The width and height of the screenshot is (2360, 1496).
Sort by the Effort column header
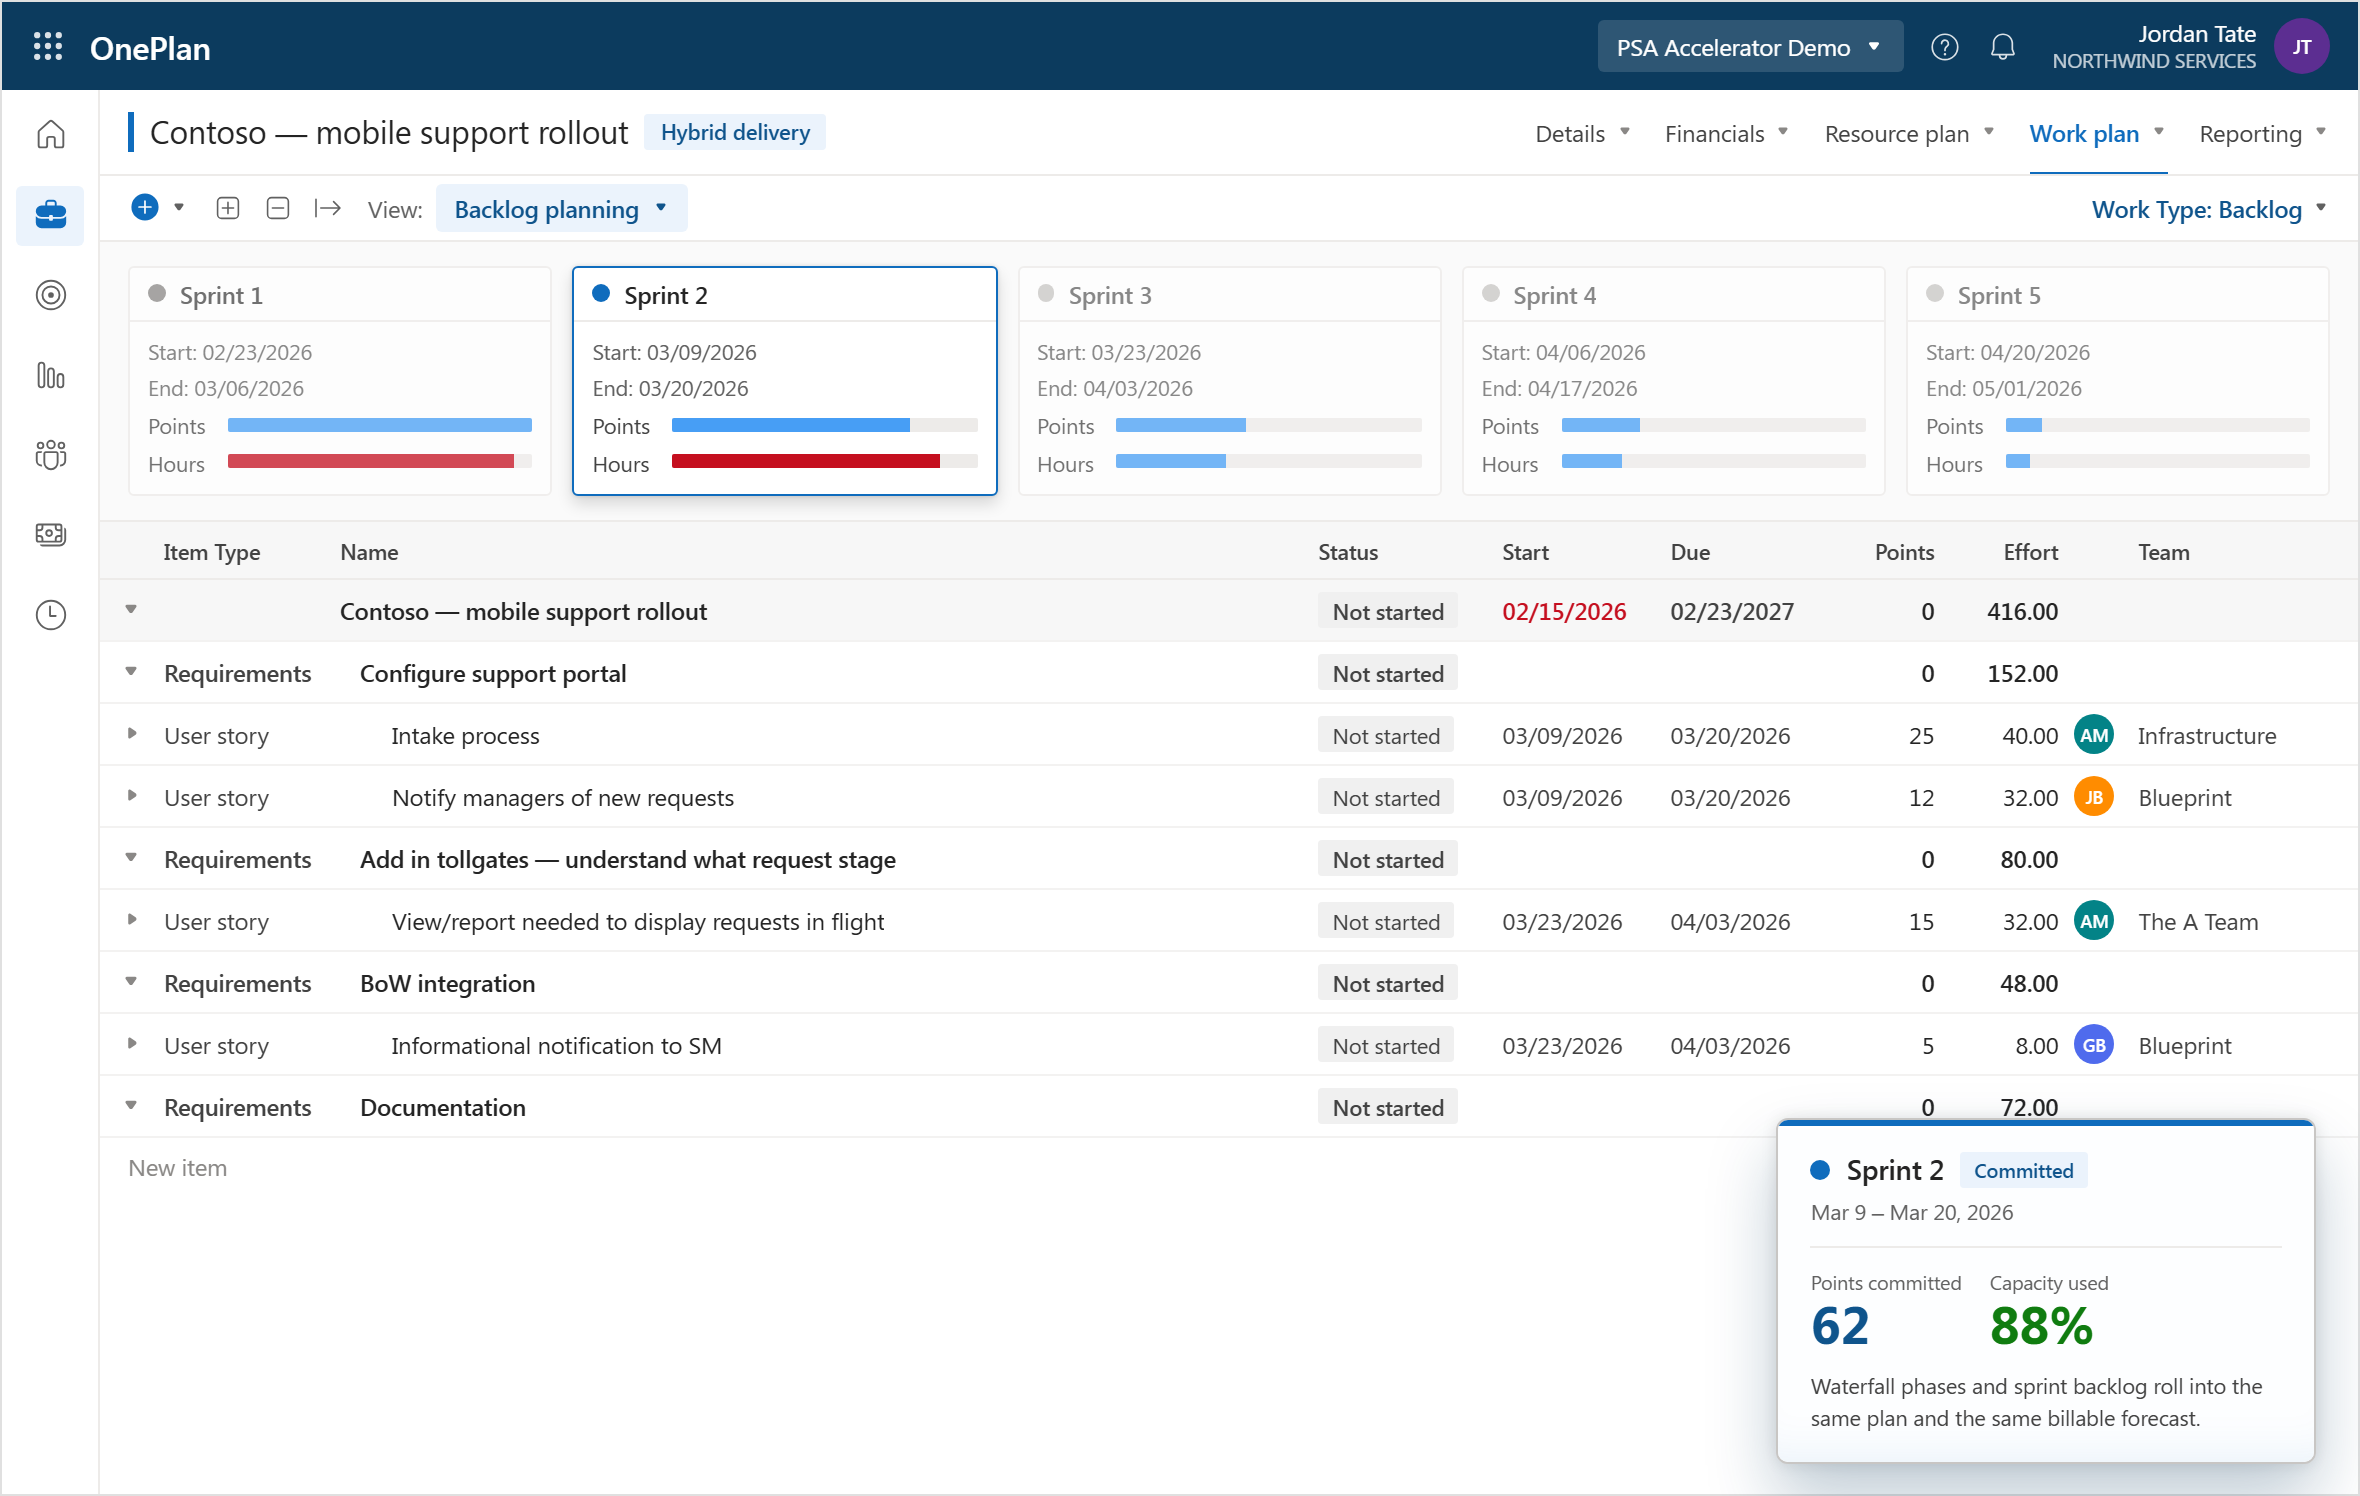tap(2030, 552)
